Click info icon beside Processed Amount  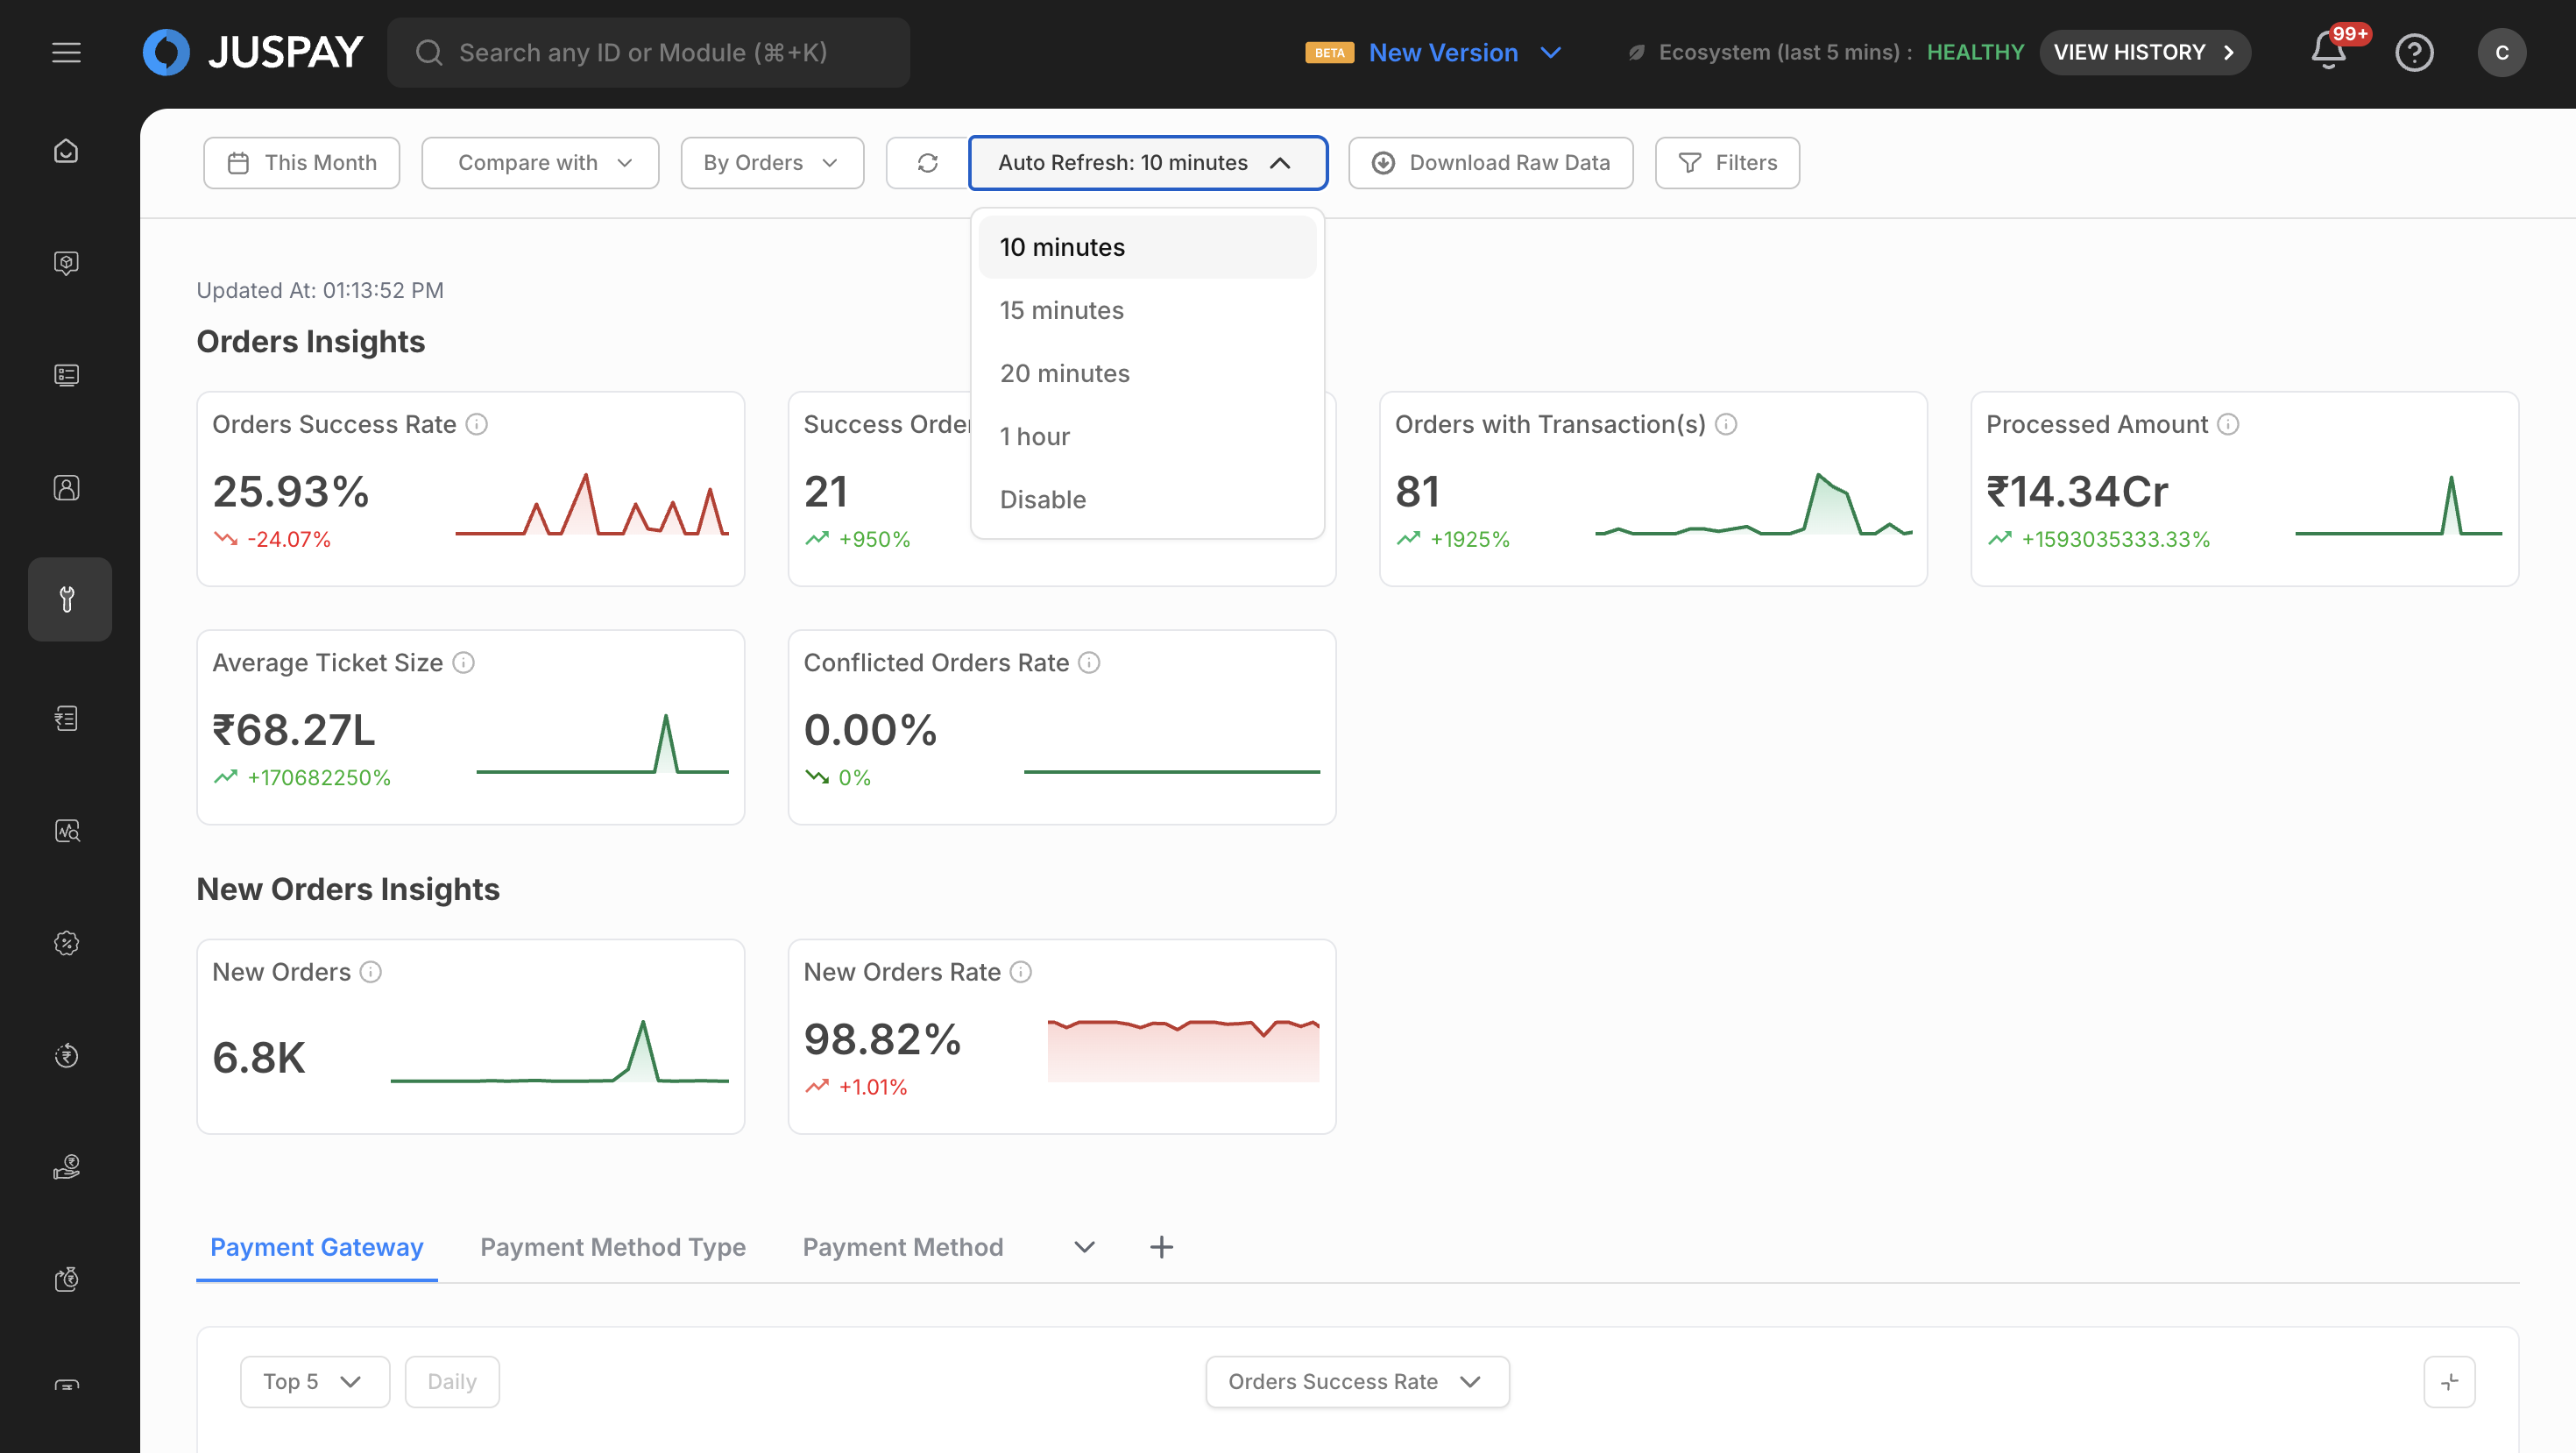tap(2228, 424)
